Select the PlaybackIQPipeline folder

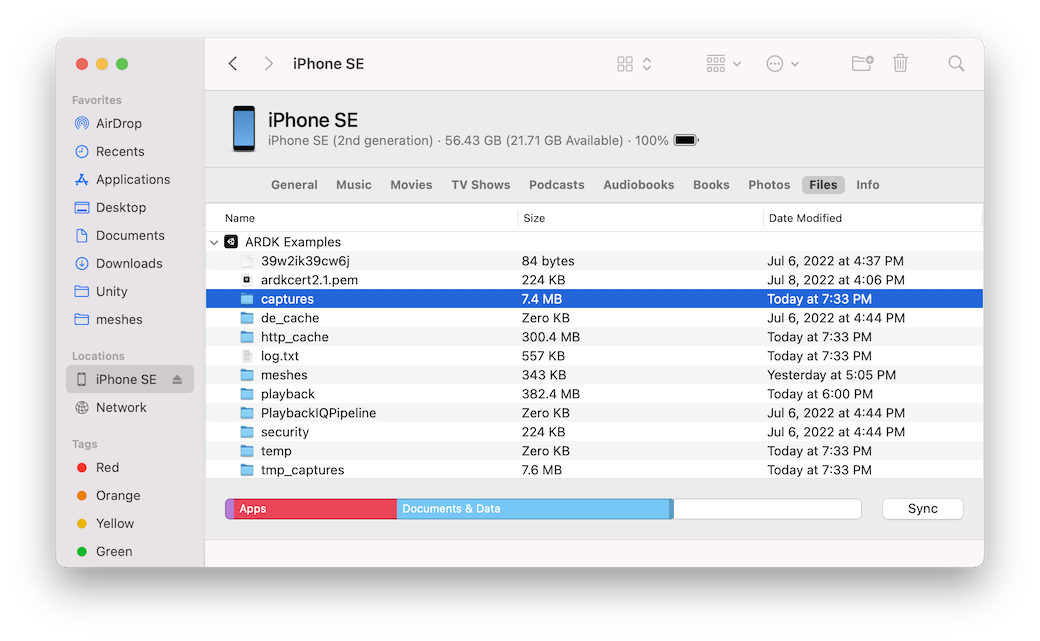point(594,413)
